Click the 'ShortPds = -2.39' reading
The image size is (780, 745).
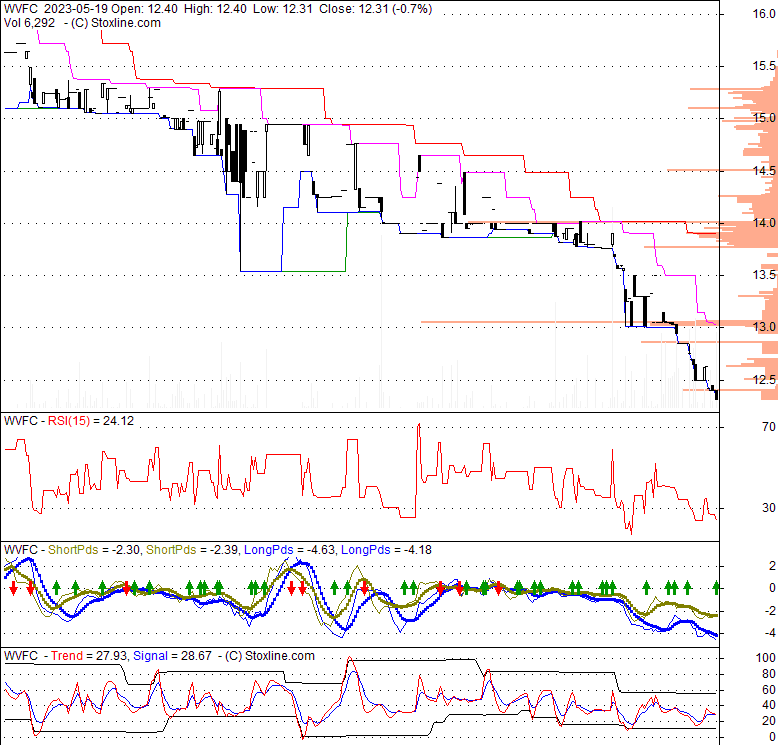[192, 550]
